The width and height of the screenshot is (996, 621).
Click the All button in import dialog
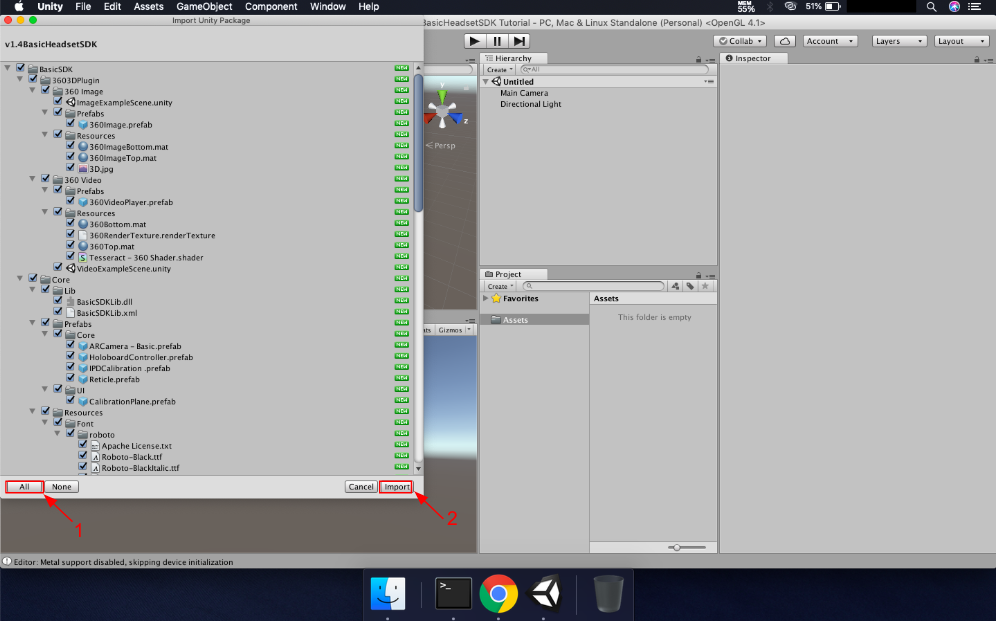coord(24,487)
